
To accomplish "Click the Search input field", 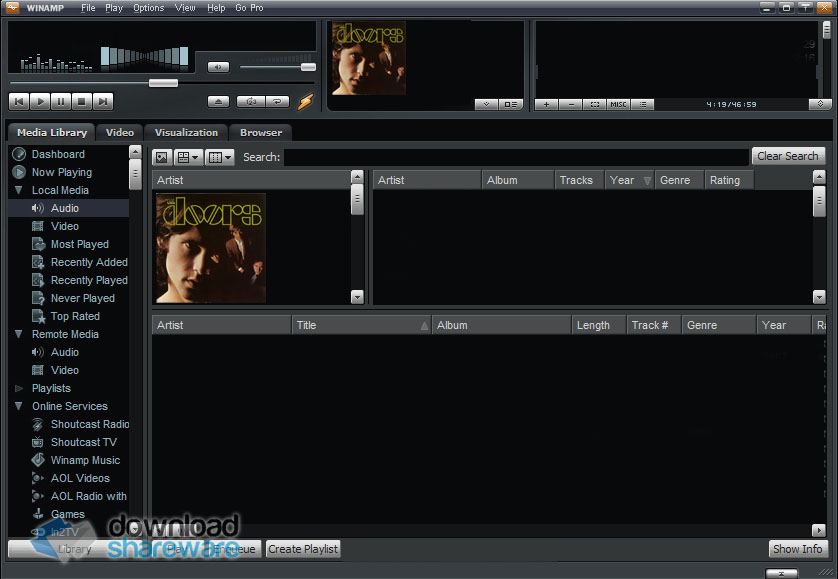I will [x=516, y=157].
